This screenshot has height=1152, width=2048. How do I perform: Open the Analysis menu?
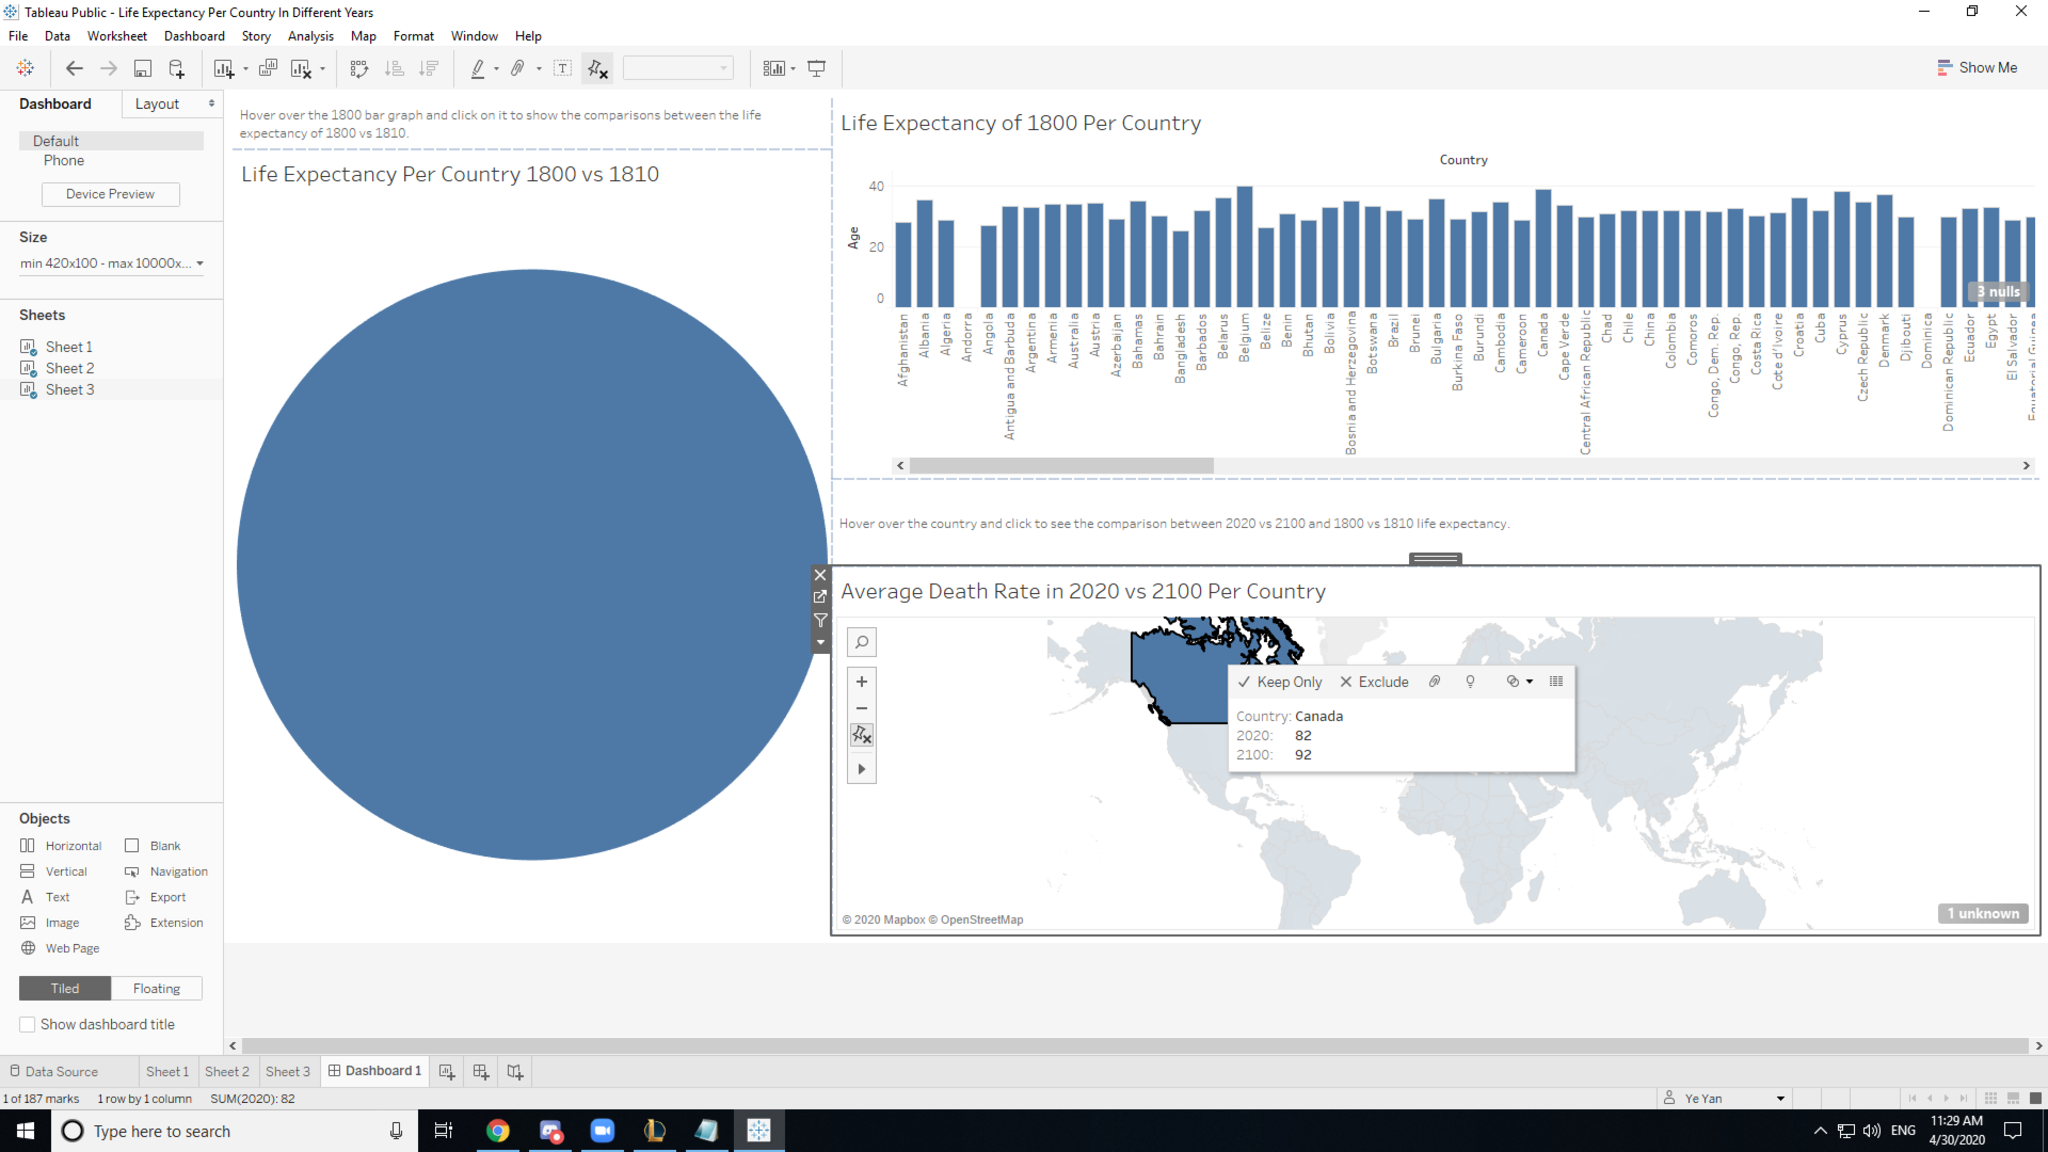click(x=310, y=36)
